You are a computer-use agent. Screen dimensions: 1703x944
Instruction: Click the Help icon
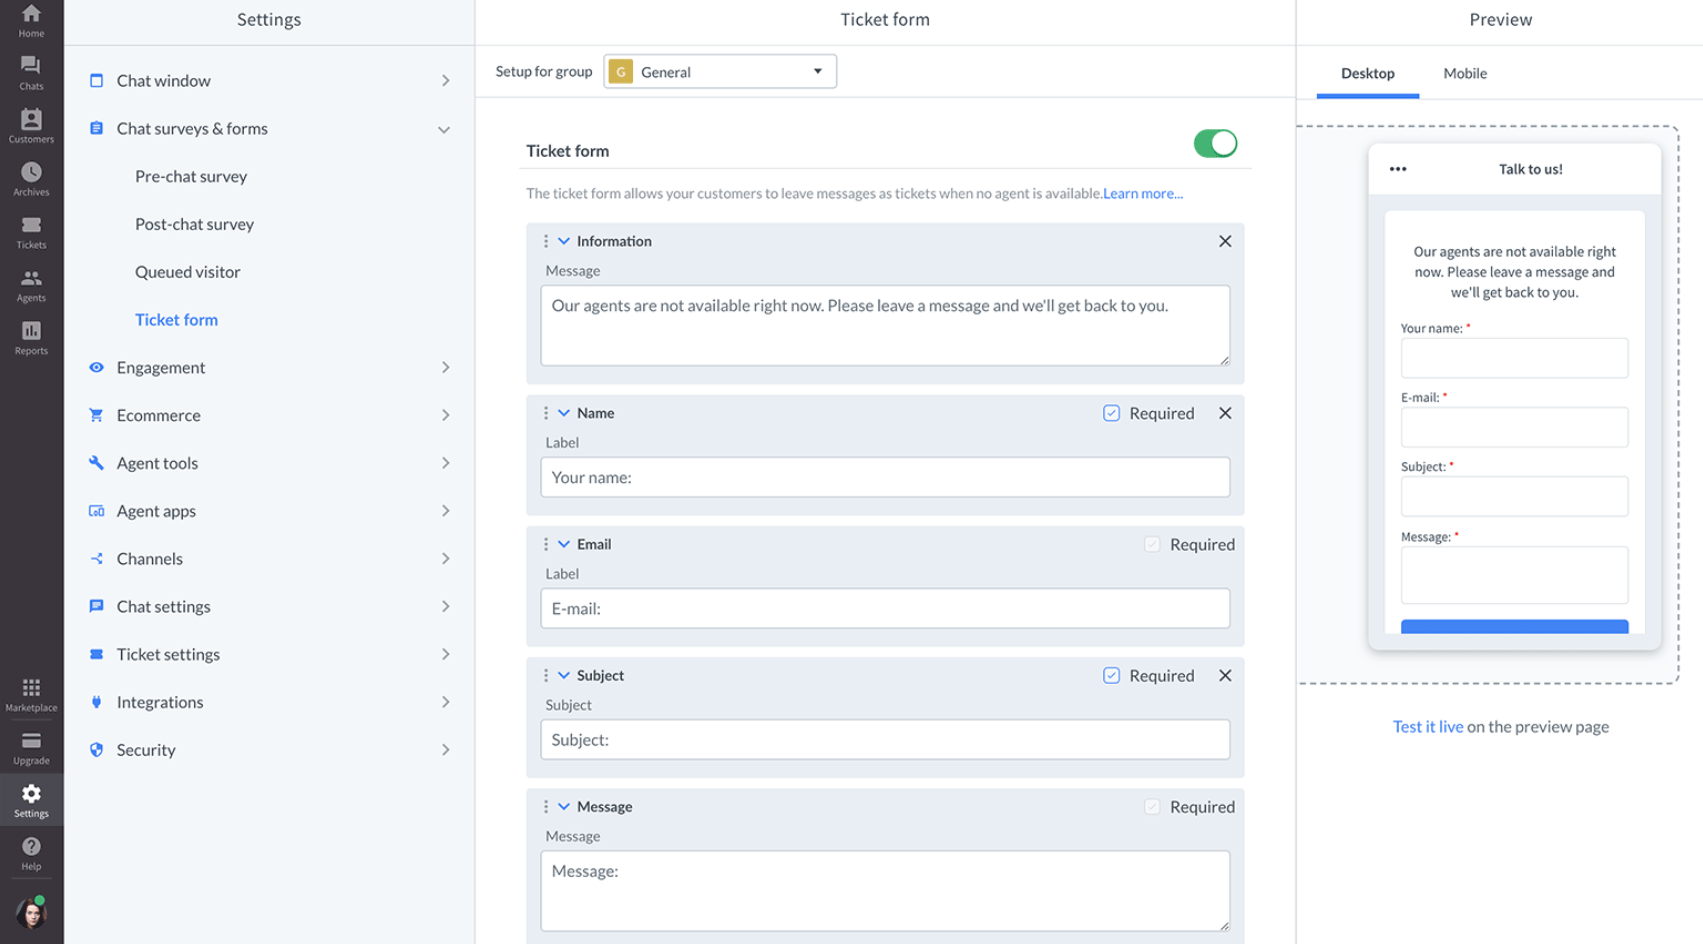coord(31,851)
